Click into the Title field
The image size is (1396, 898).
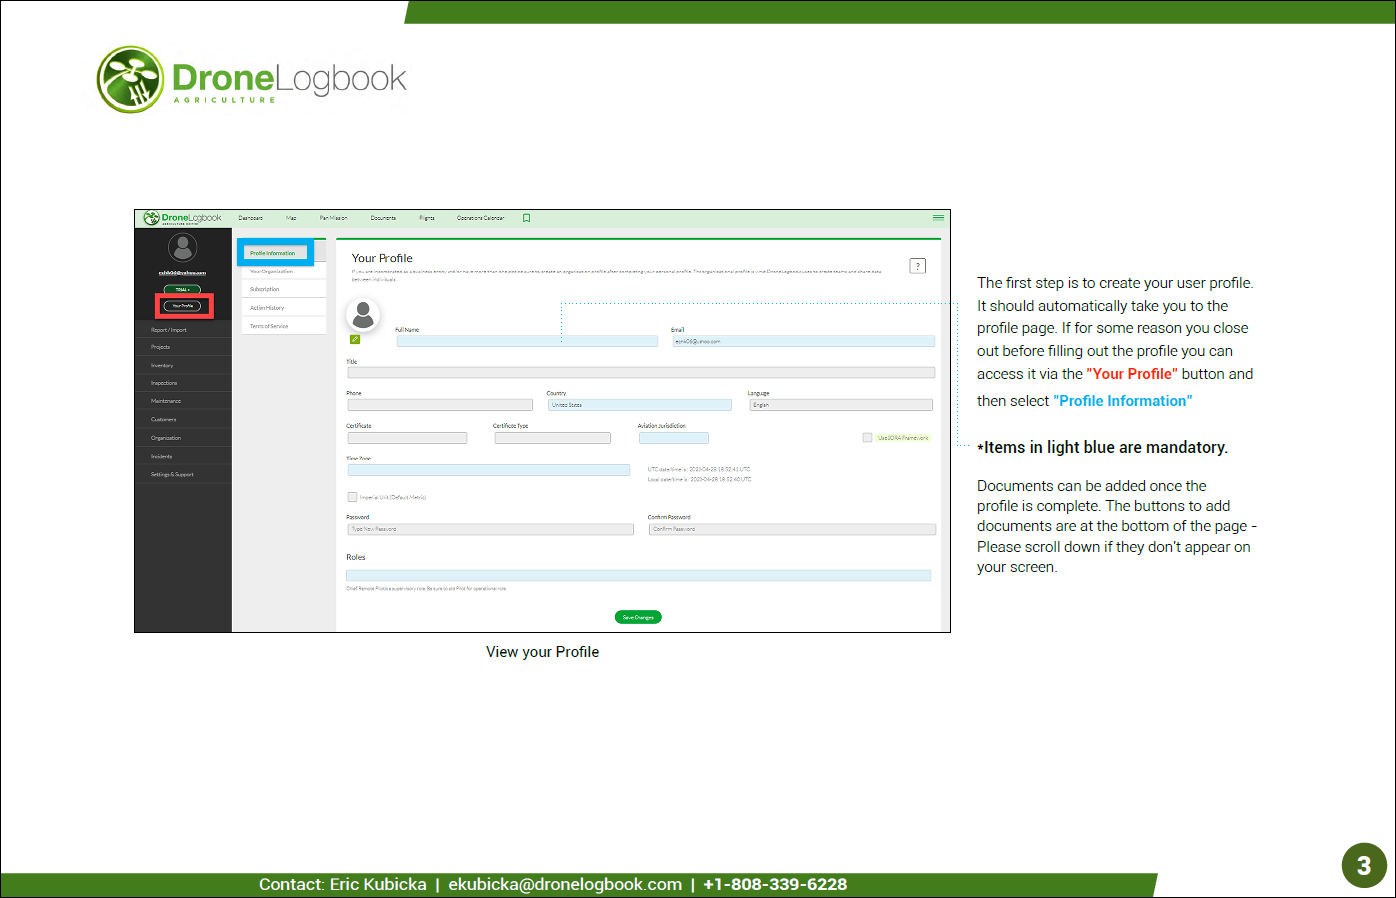point(641,373)
